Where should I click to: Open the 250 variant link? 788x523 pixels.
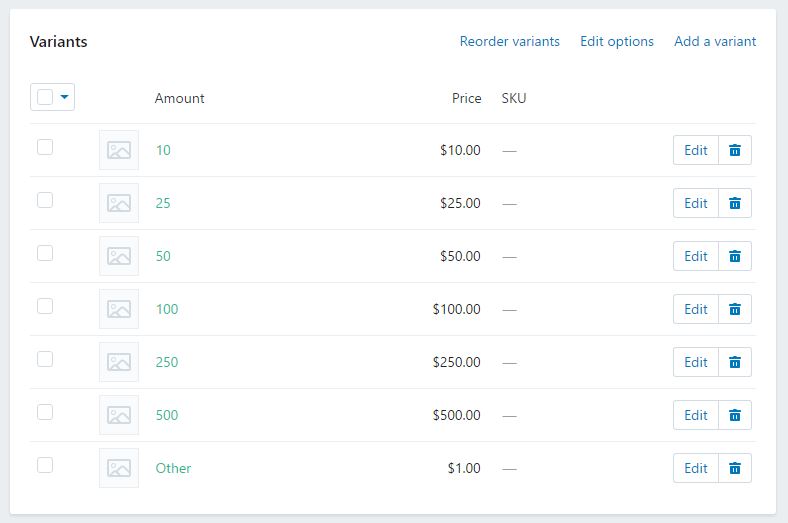point(167,362)
